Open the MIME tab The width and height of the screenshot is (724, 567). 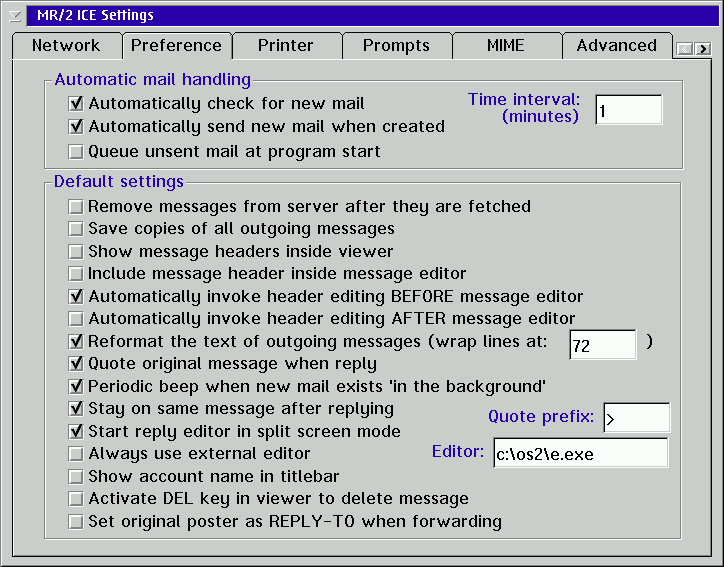(x=506, y=46)
